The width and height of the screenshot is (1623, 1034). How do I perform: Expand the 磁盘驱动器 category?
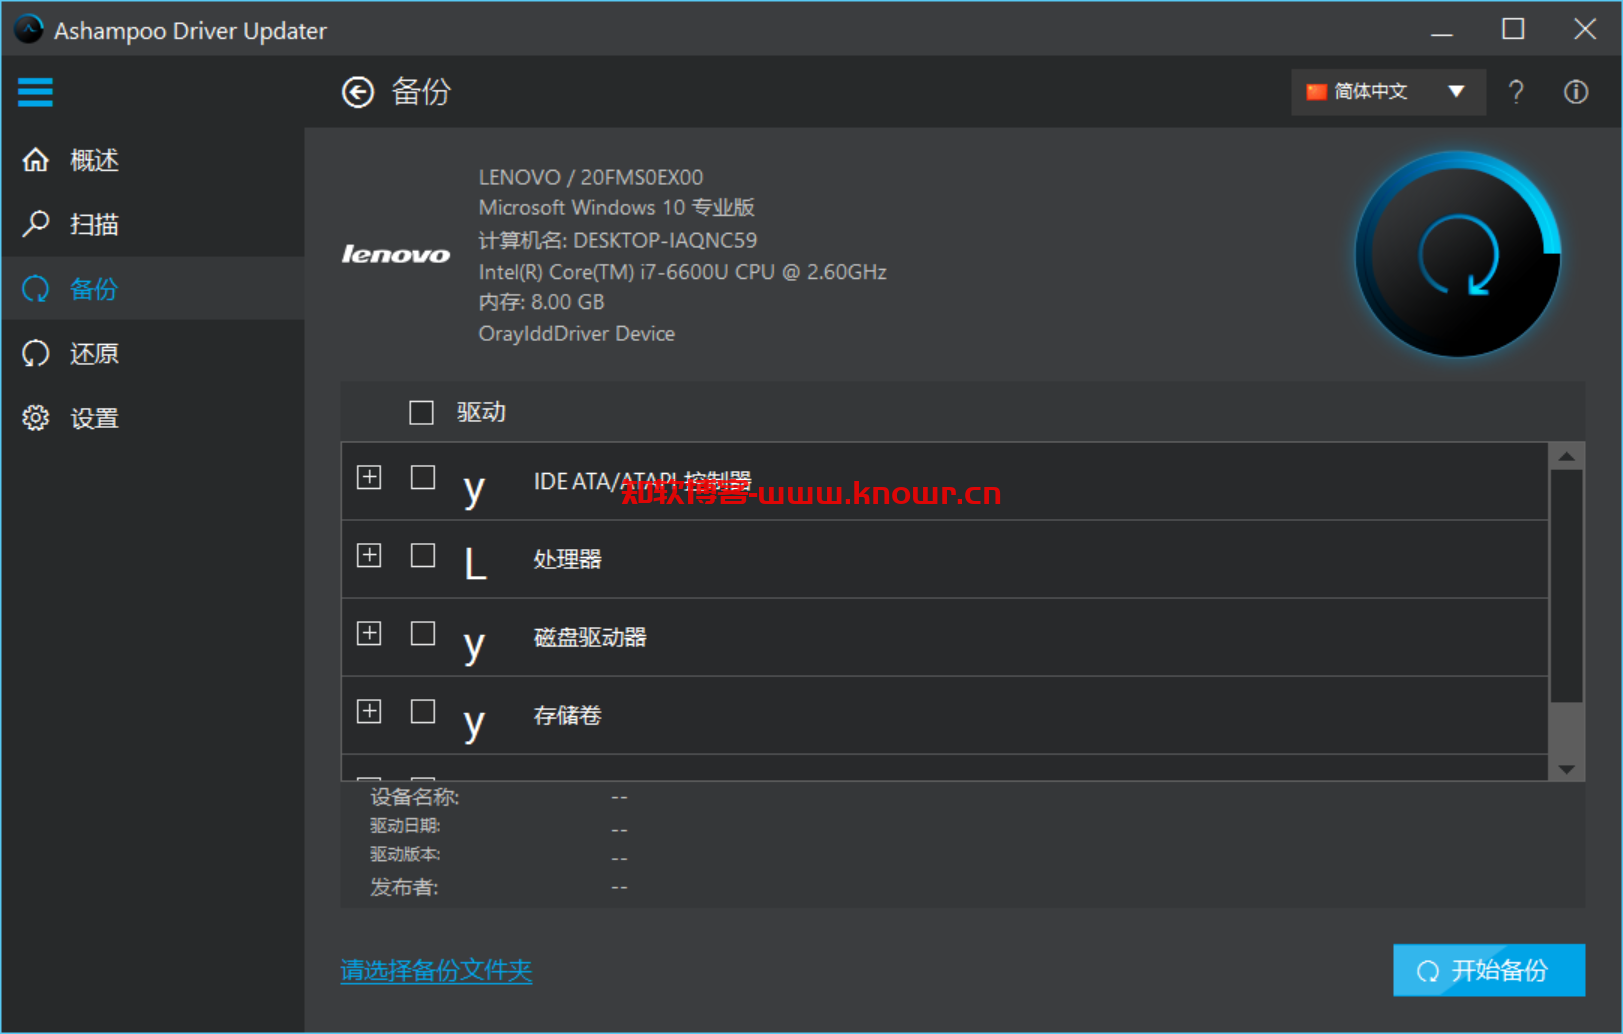(369, 633)
